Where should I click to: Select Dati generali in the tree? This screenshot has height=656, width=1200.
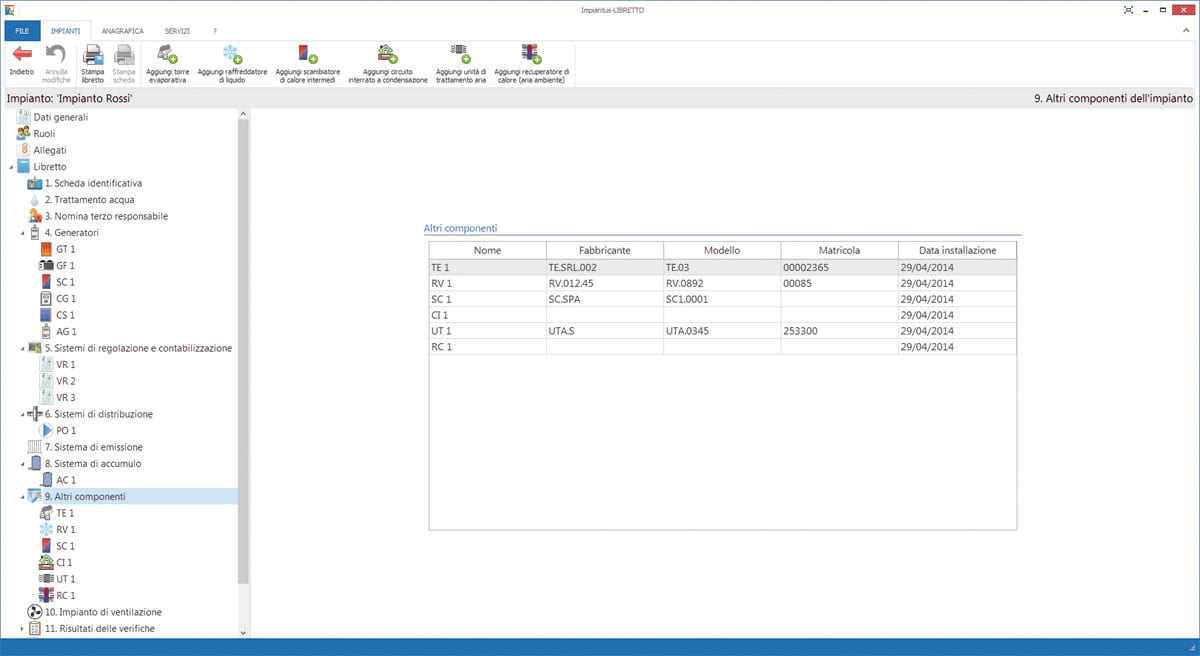(60, 117)
